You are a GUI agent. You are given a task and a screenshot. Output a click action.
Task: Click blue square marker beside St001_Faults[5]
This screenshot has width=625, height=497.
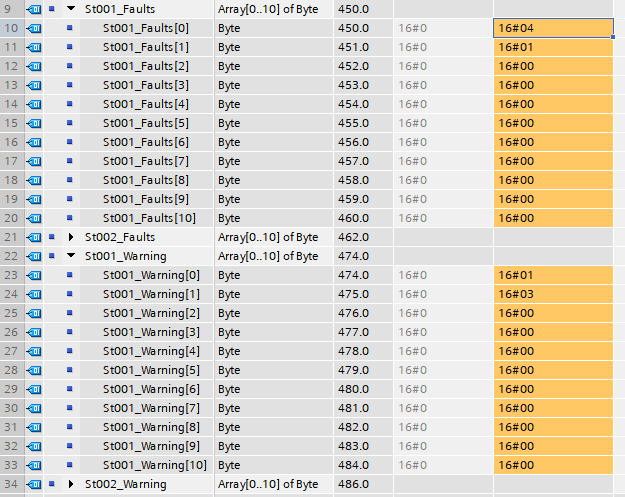[70, 122]
